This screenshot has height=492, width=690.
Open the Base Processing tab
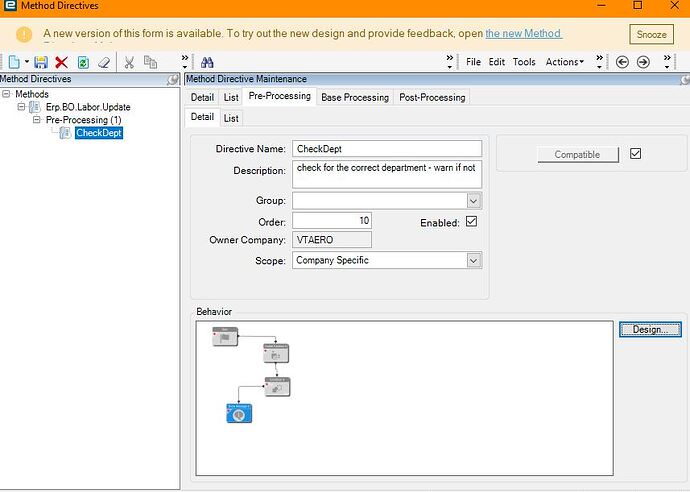click(355, 97)
